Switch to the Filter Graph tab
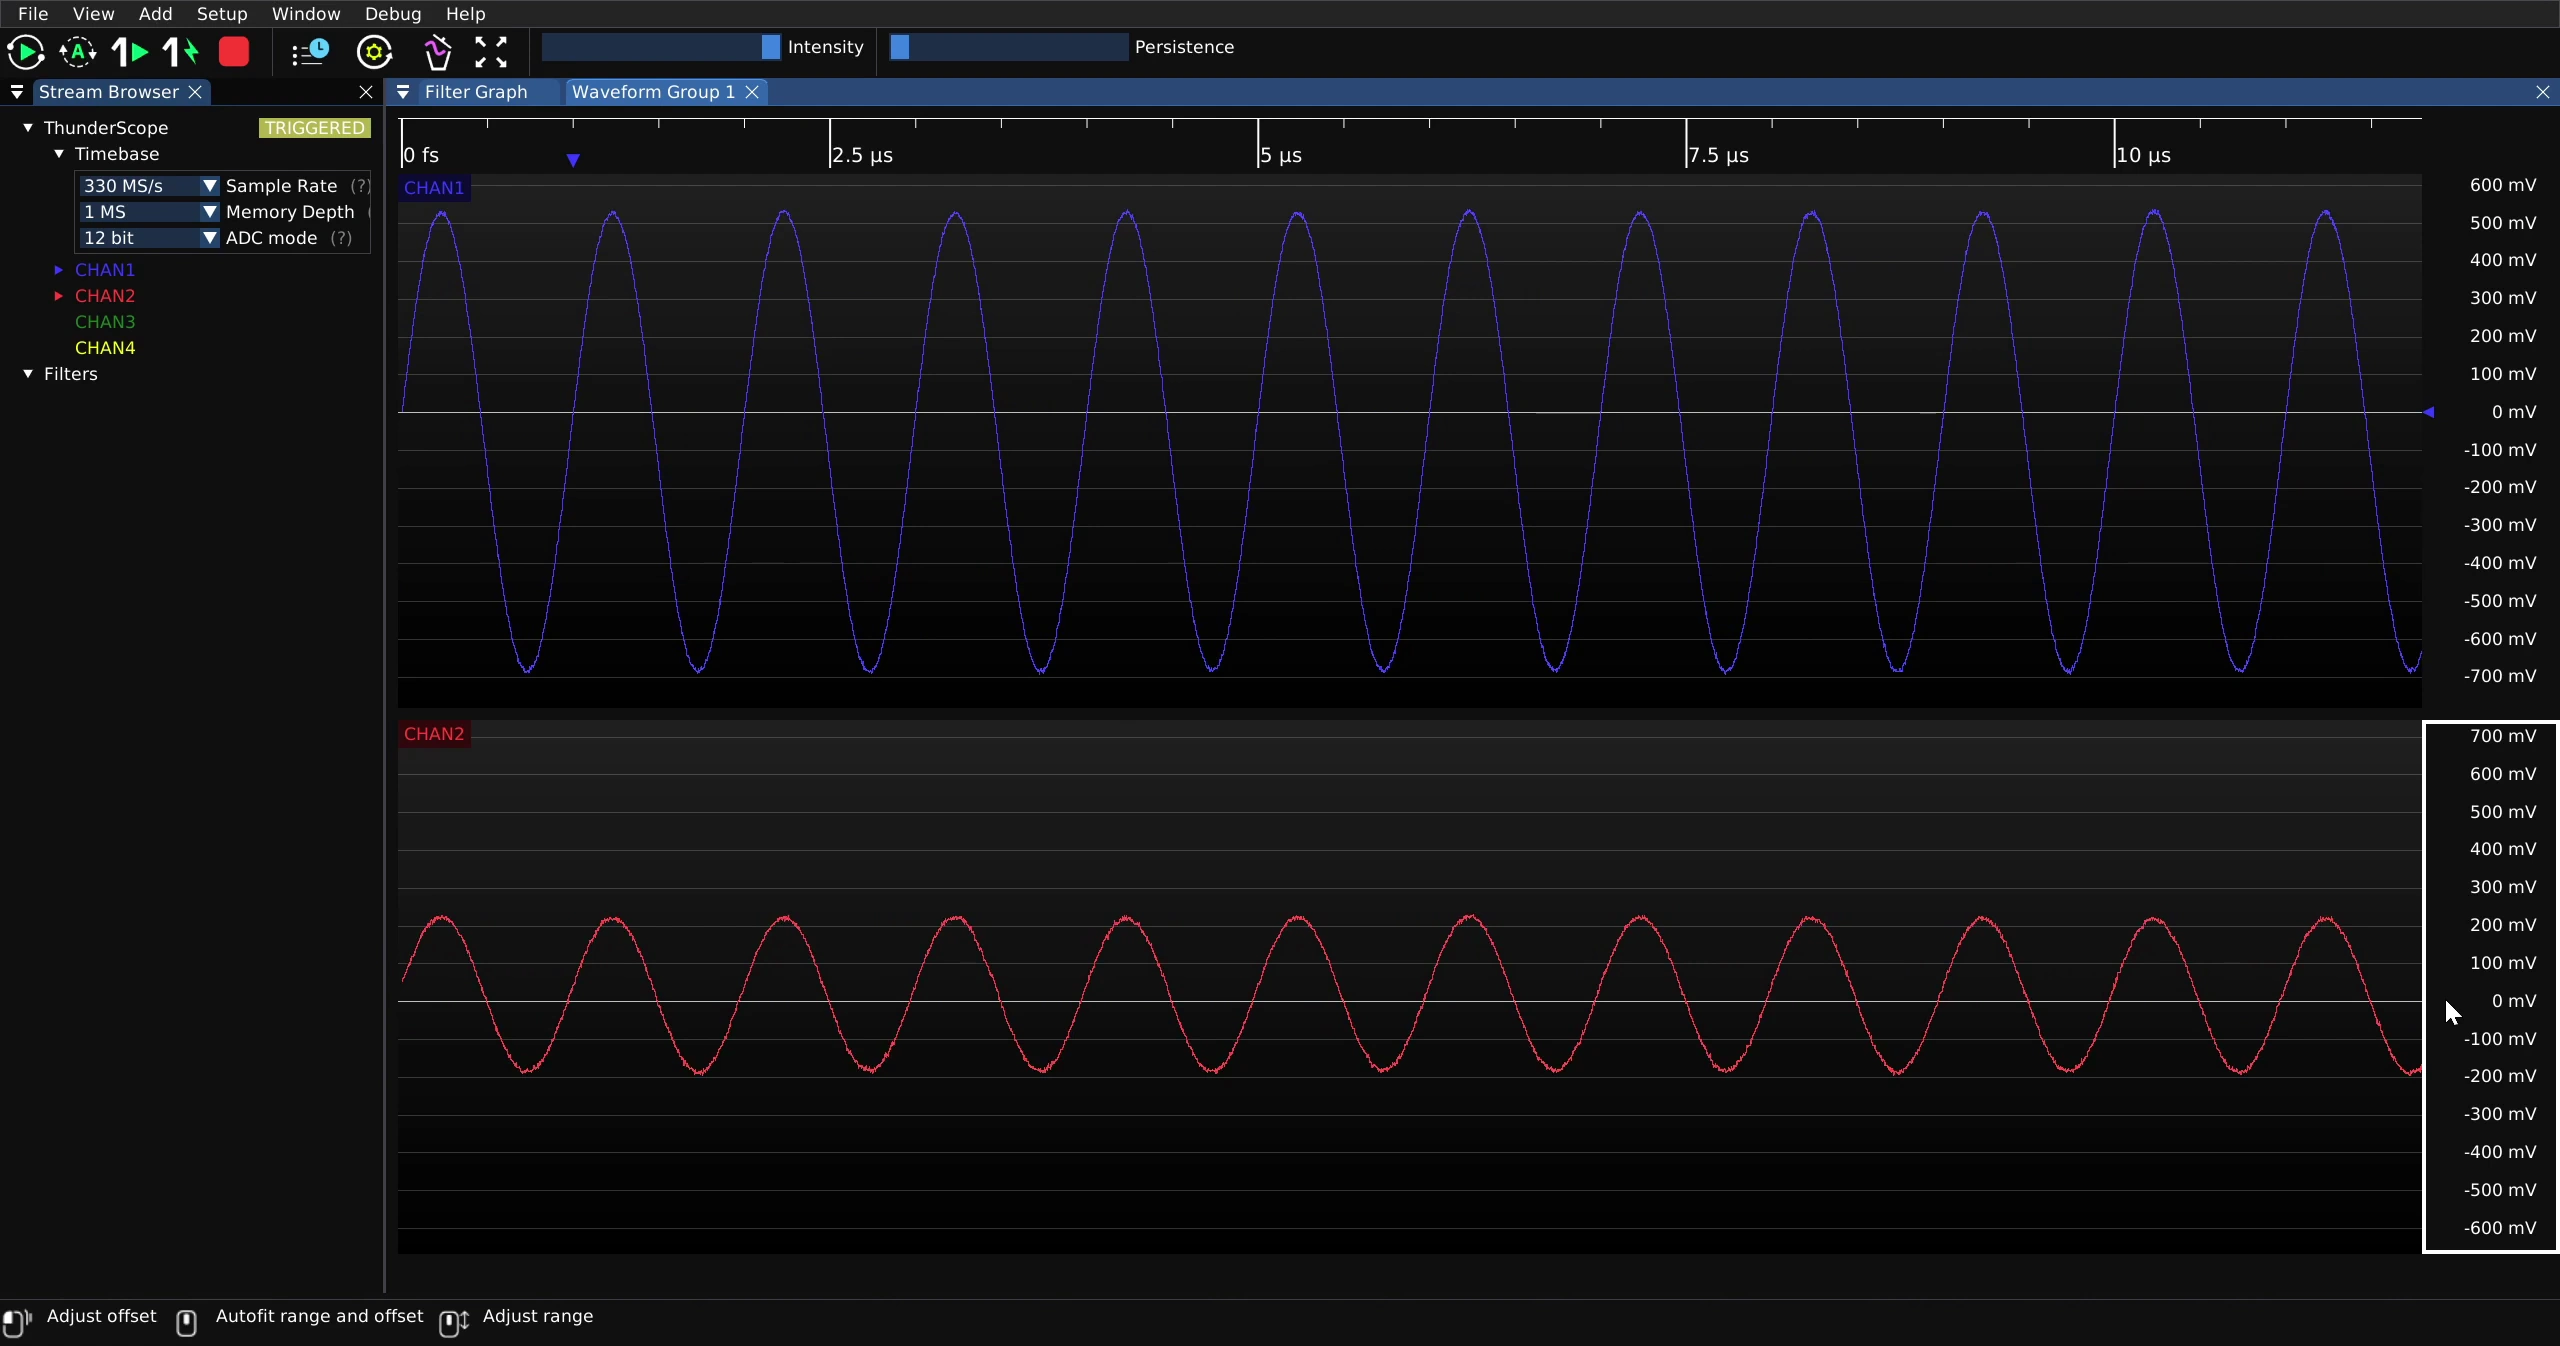Image resolution: width=2560 pixels, height=1346 pixels. click(476, 92)
